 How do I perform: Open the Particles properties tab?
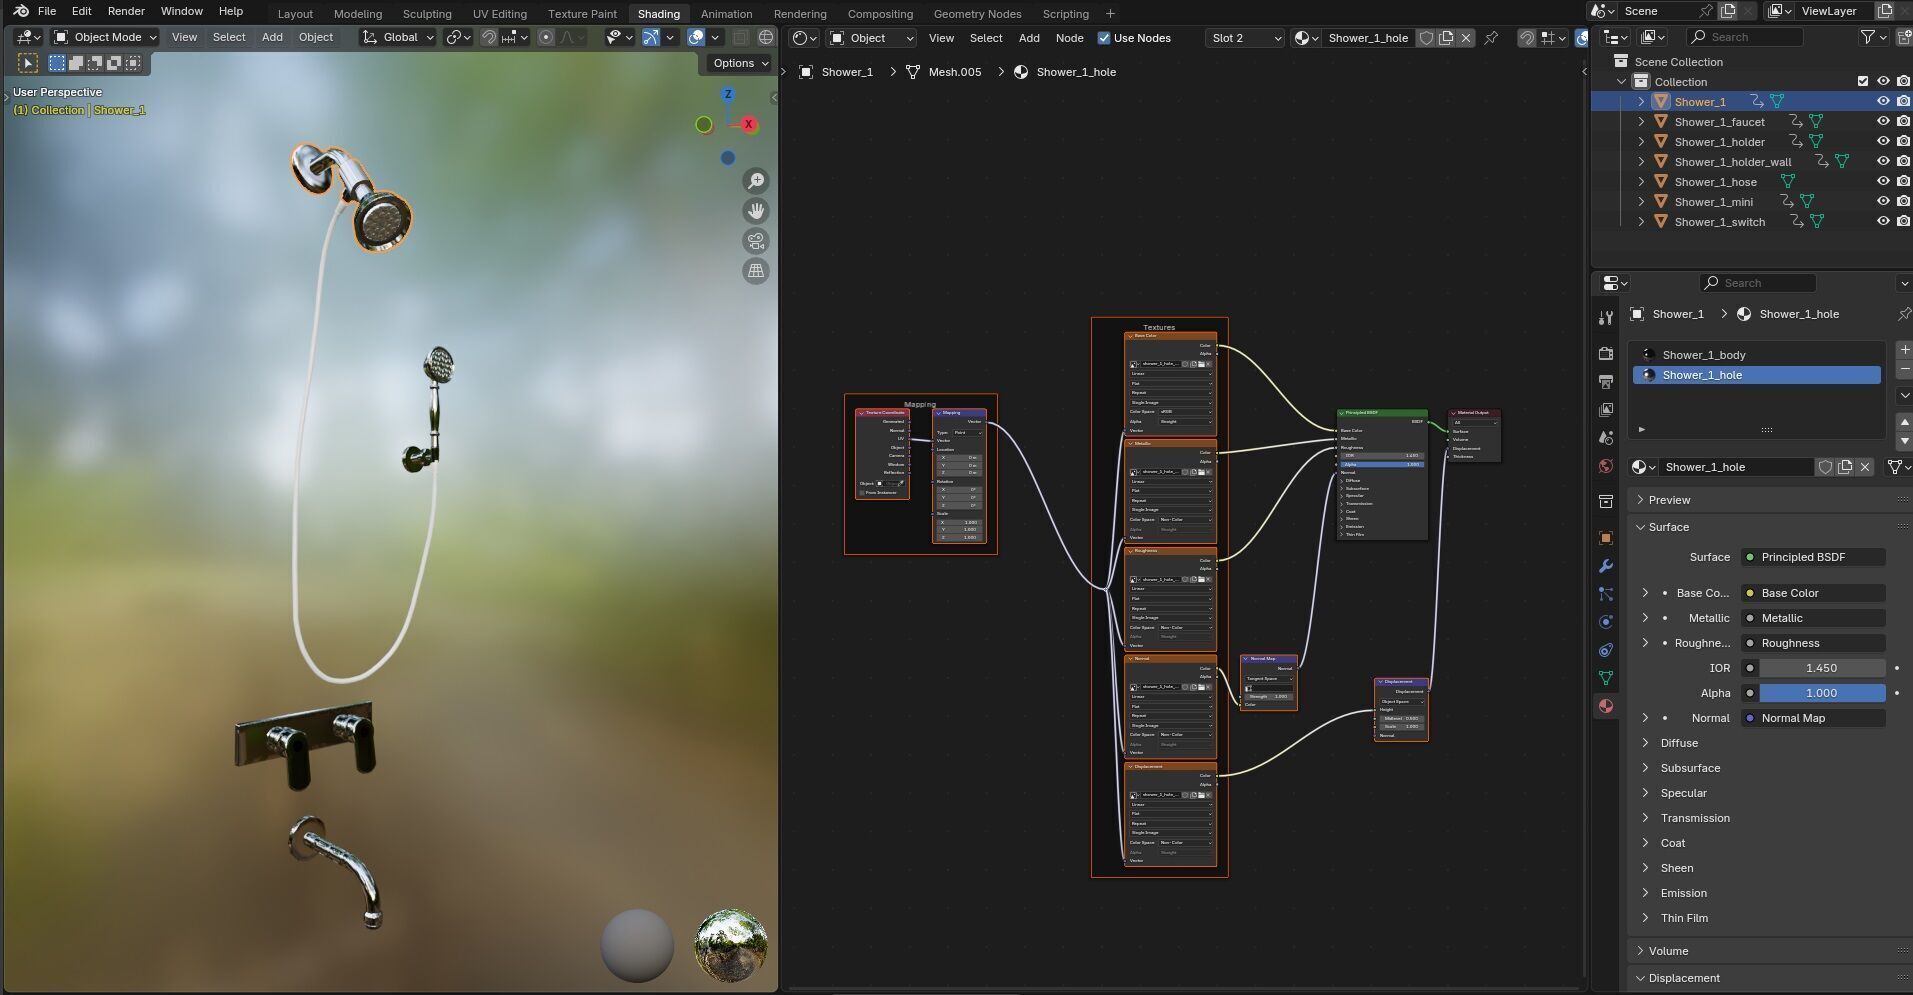click(1606, 594)
